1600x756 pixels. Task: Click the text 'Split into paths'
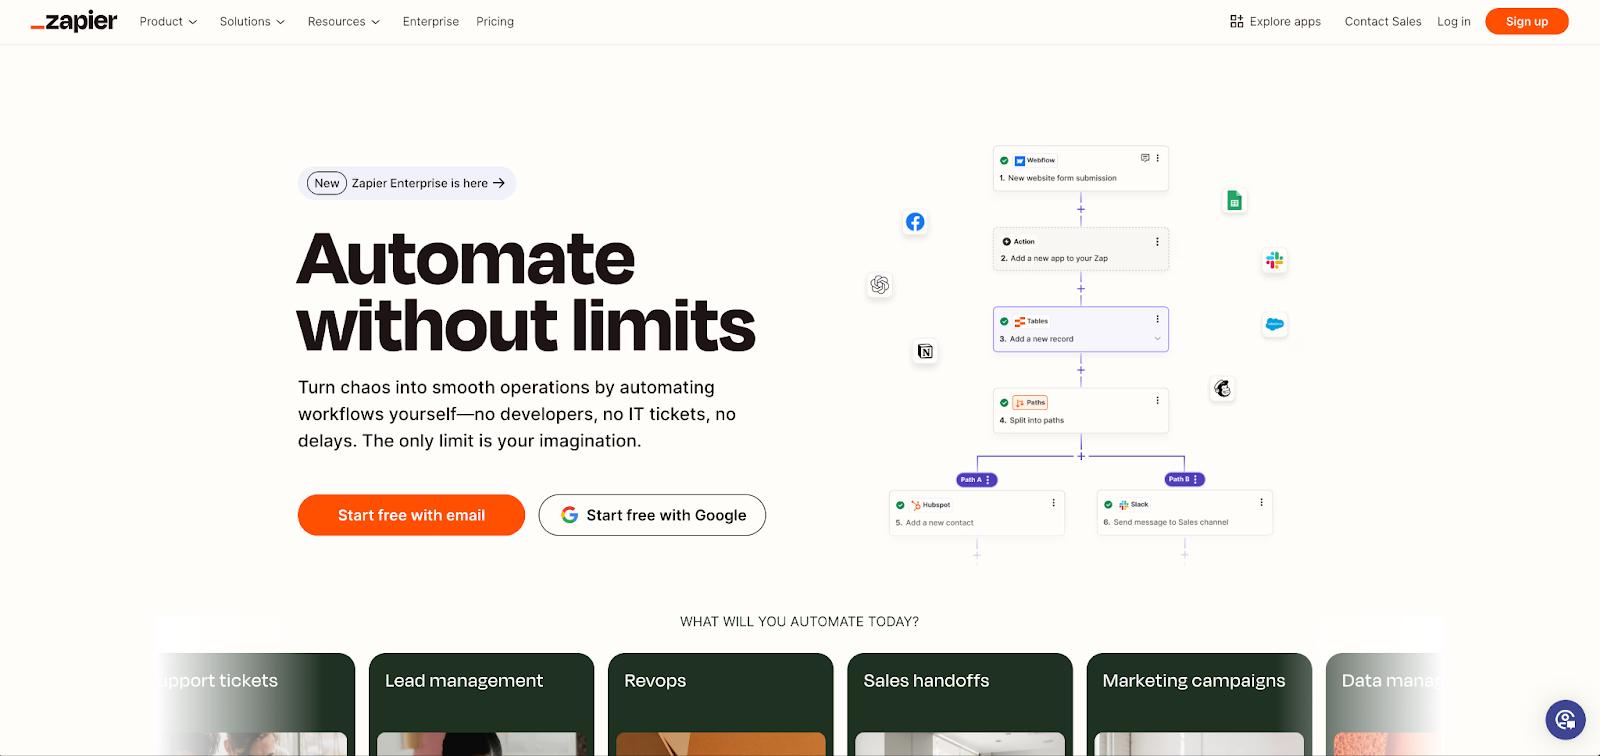tap(1037, 420)
